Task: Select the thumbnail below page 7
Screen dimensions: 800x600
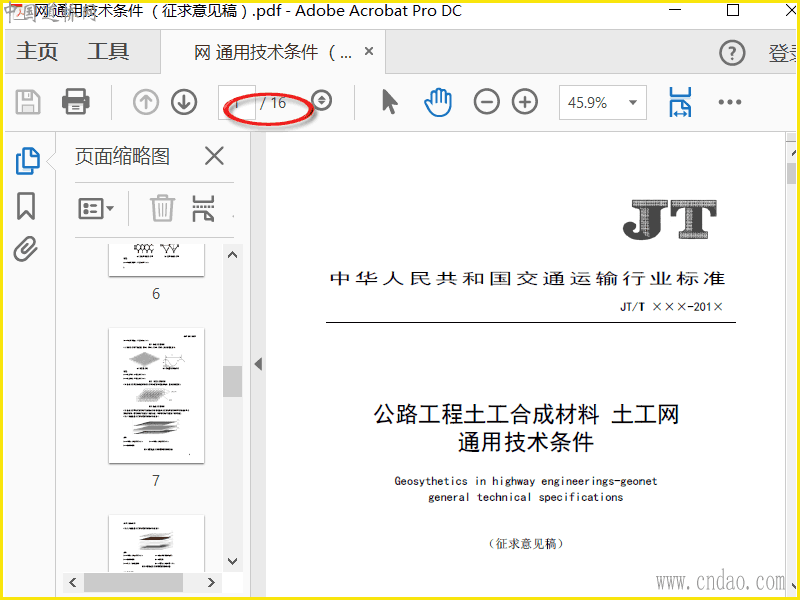Action: click(156, 543)
